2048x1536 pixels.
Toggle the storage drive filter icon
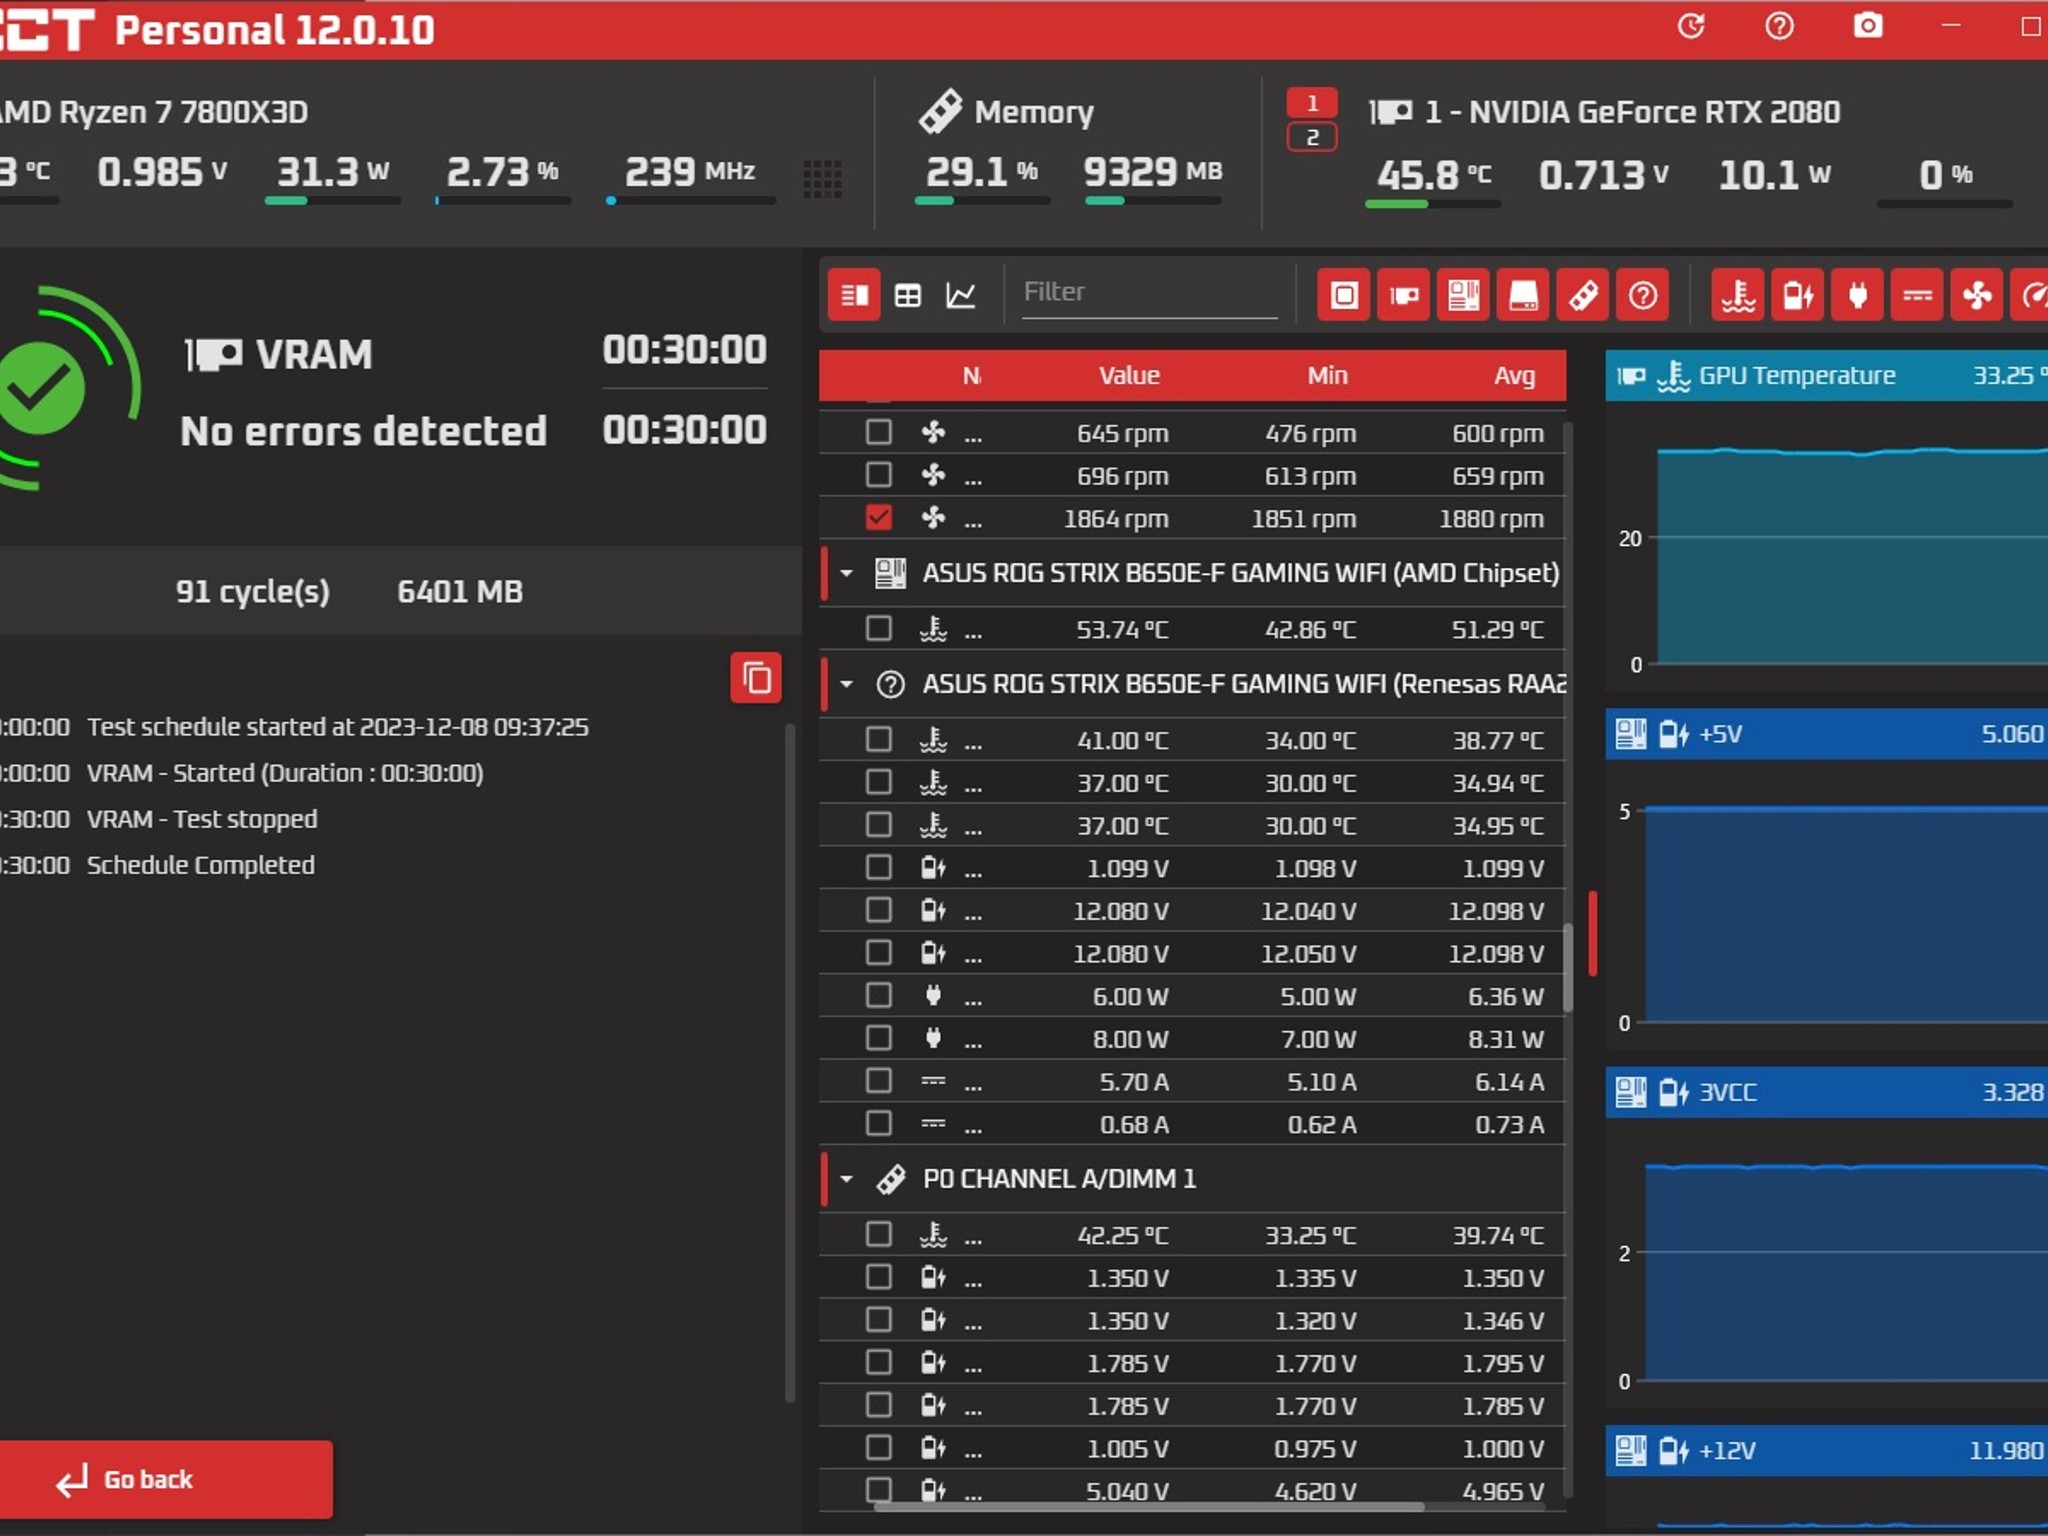(x=1523, y=295)
